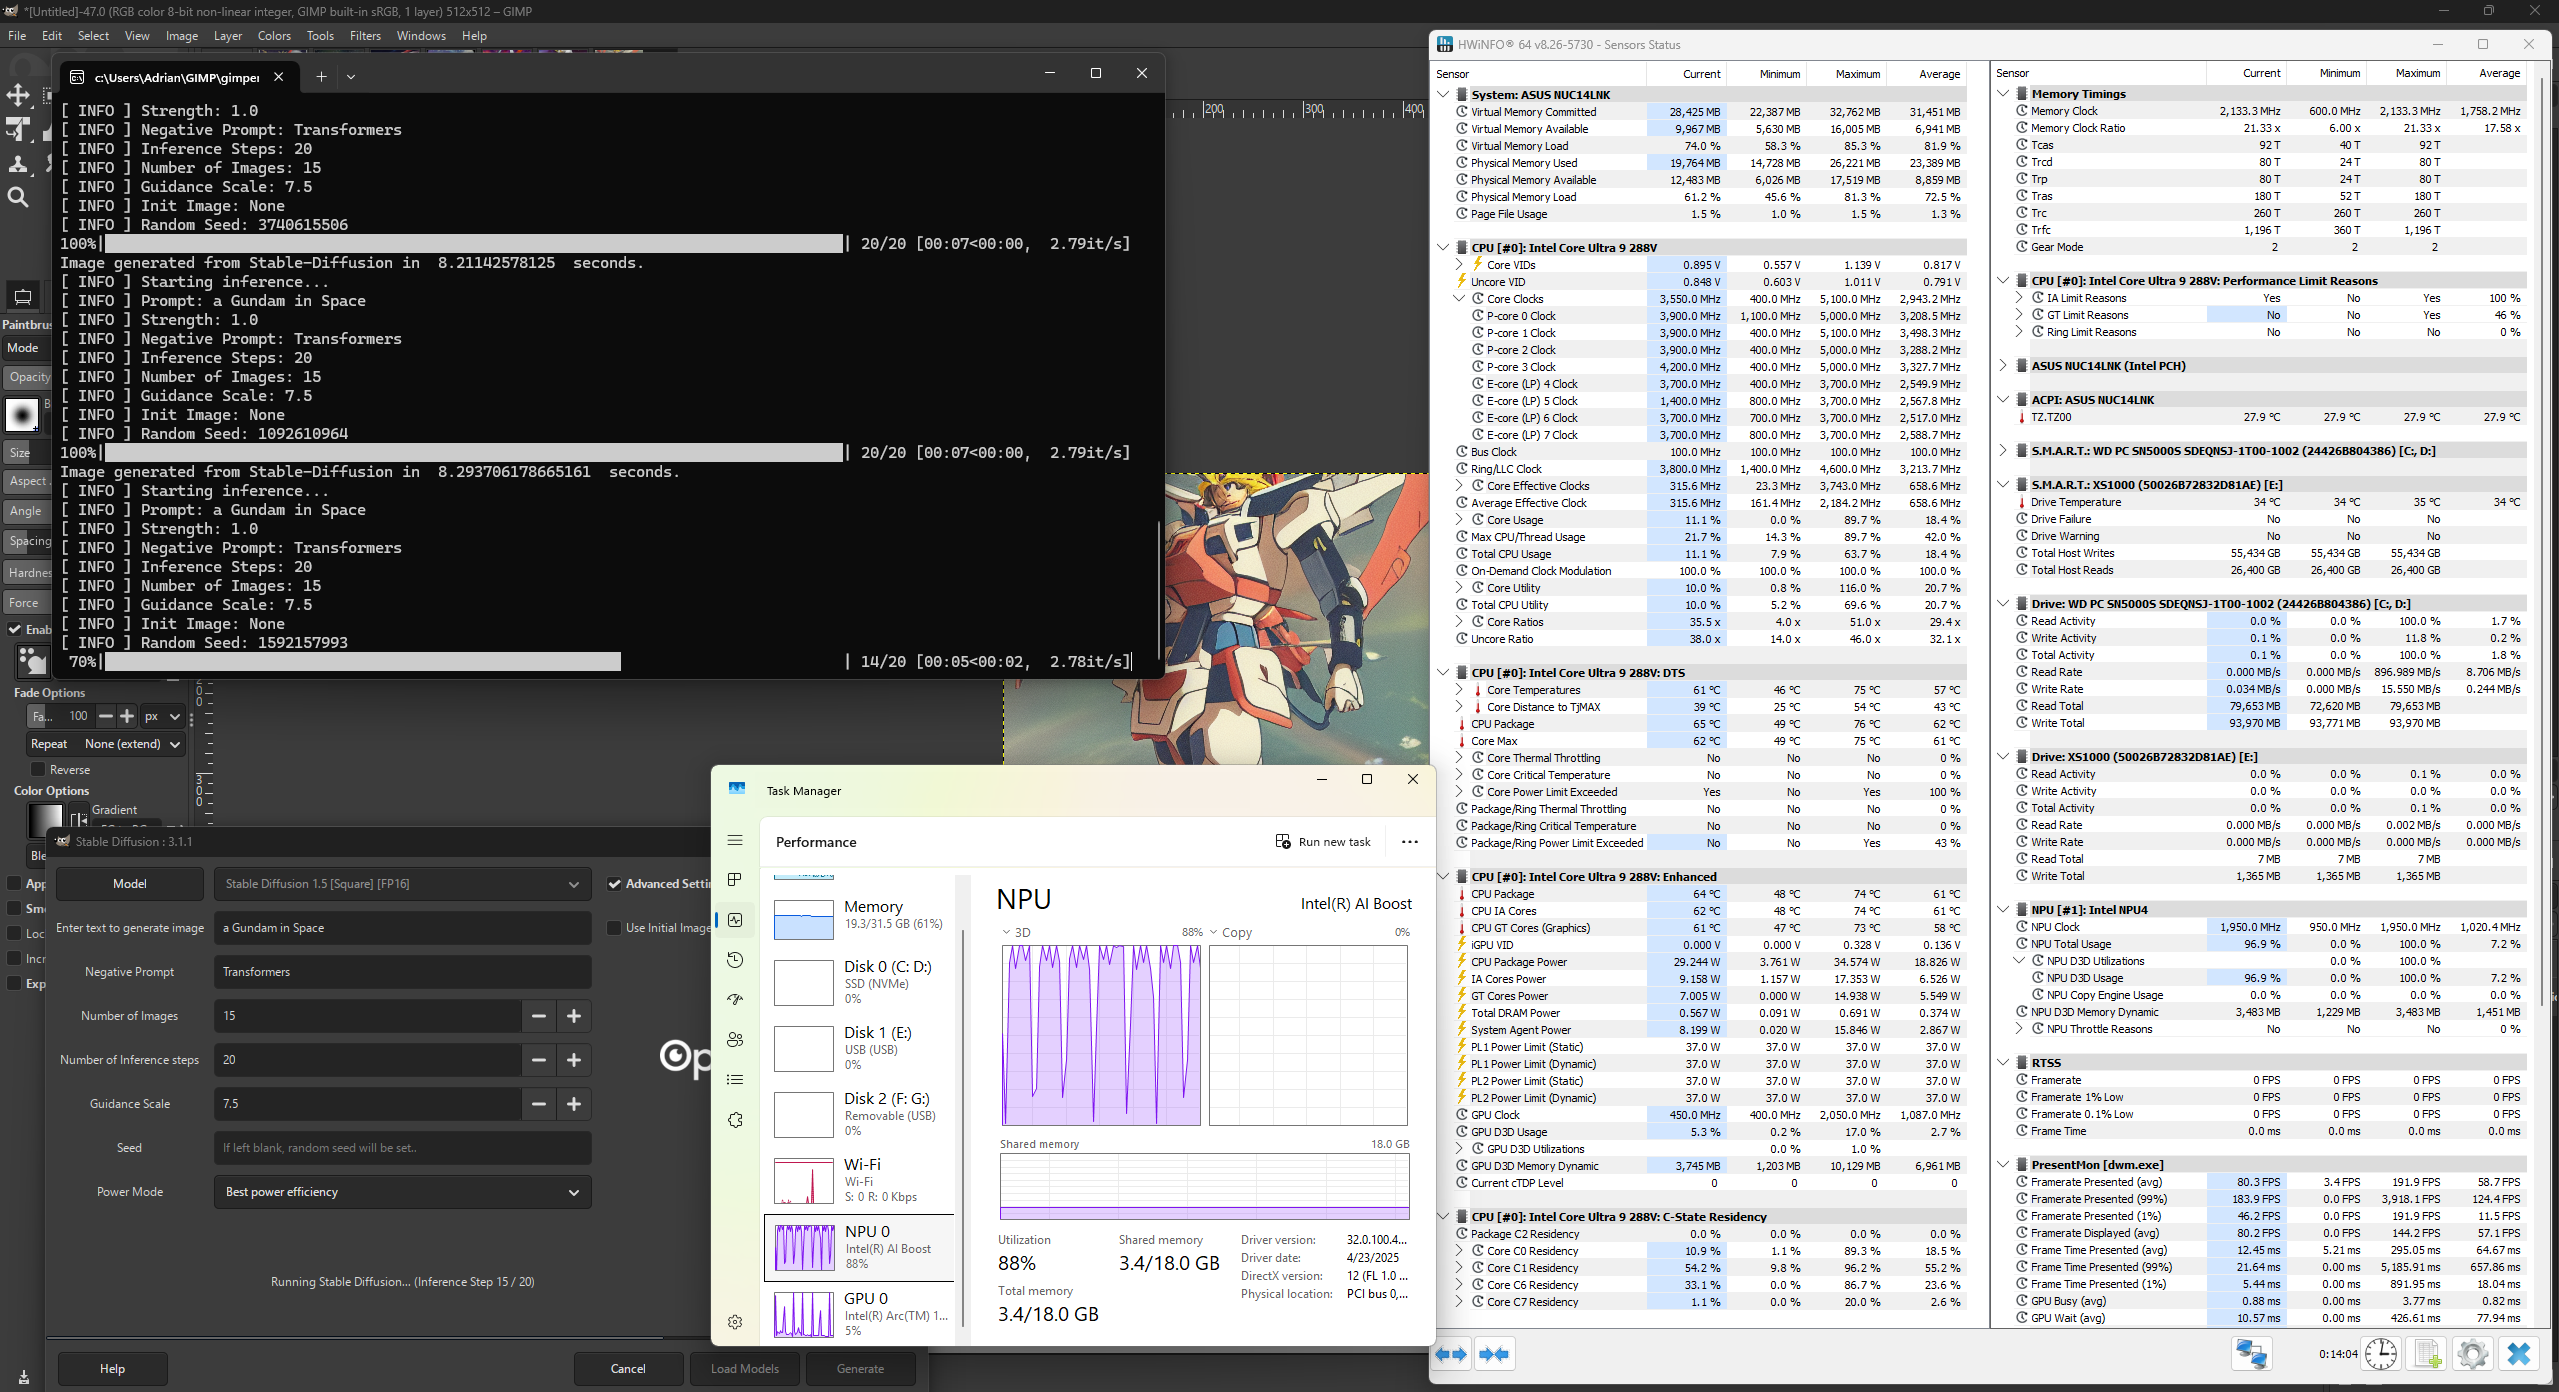Click the Paintbrush brush preview thumbnail

click(22, 413)
